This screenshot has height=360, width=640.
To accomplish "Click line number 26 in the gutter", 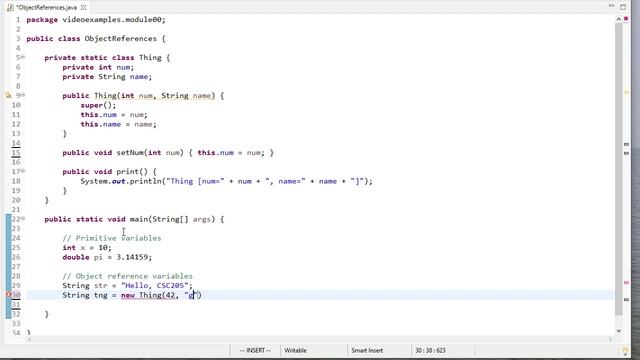I will (x=16, y=257).
